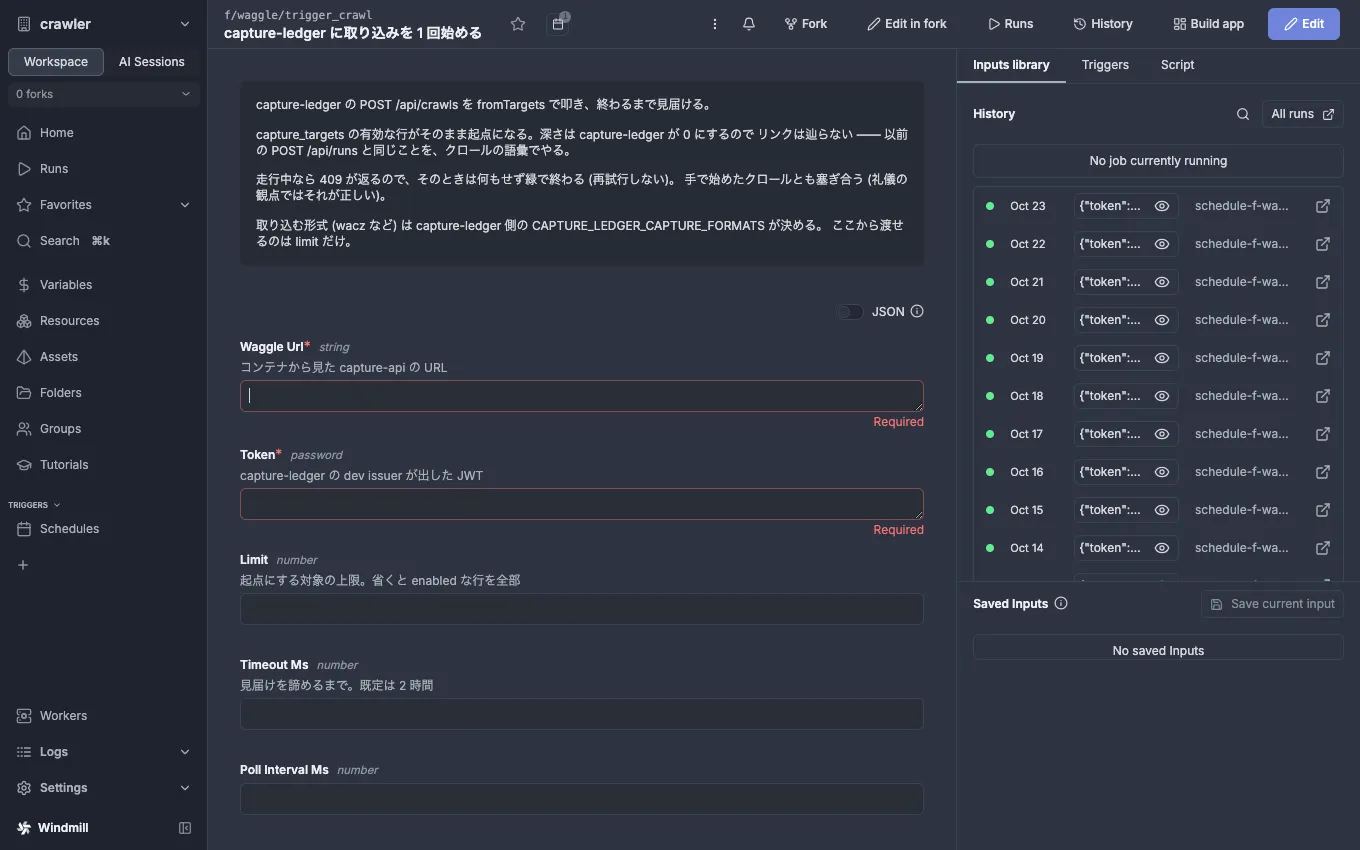Reveal Oct 16 run input with eye
This screenshot has width=1360, height=850.
(1162, 472)
